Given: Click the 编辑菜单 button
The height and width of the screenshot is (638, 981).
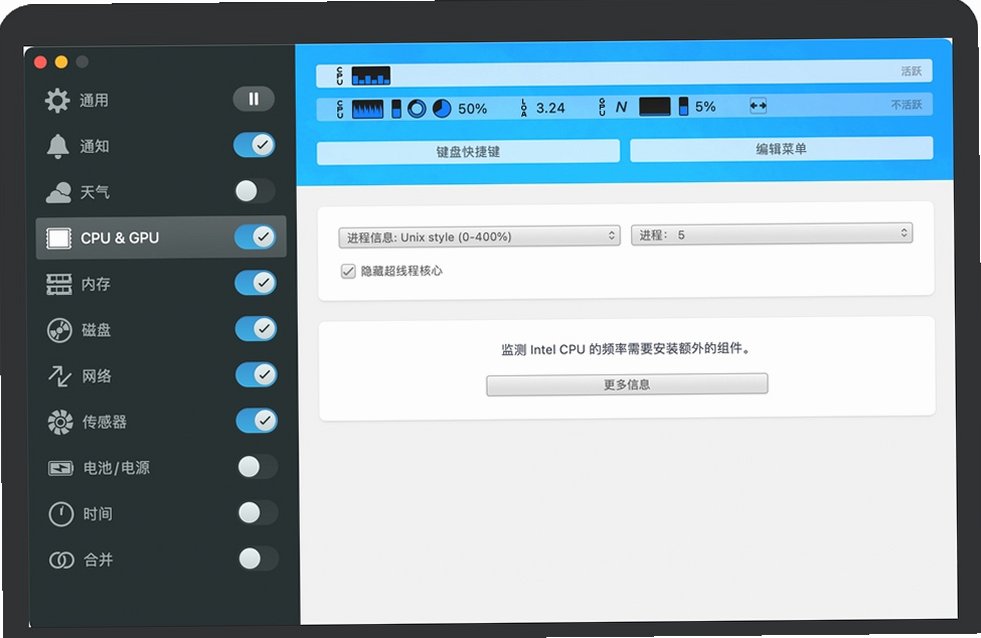Looking at the screenshot, I should pyautogui.click(x=781, y=149).
